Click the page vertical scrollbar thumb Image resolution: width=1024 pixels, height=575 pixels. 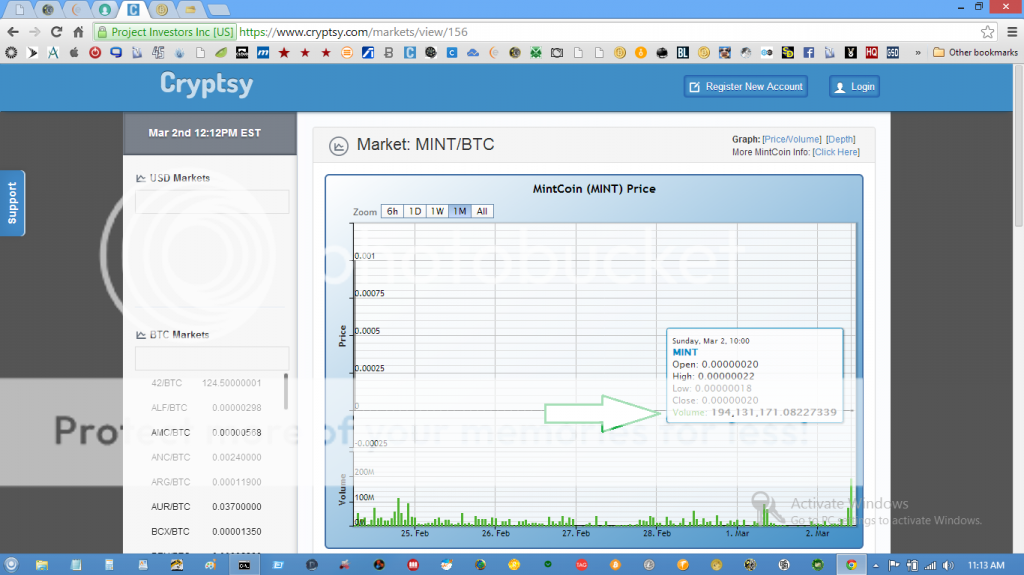pos(1018,146)
